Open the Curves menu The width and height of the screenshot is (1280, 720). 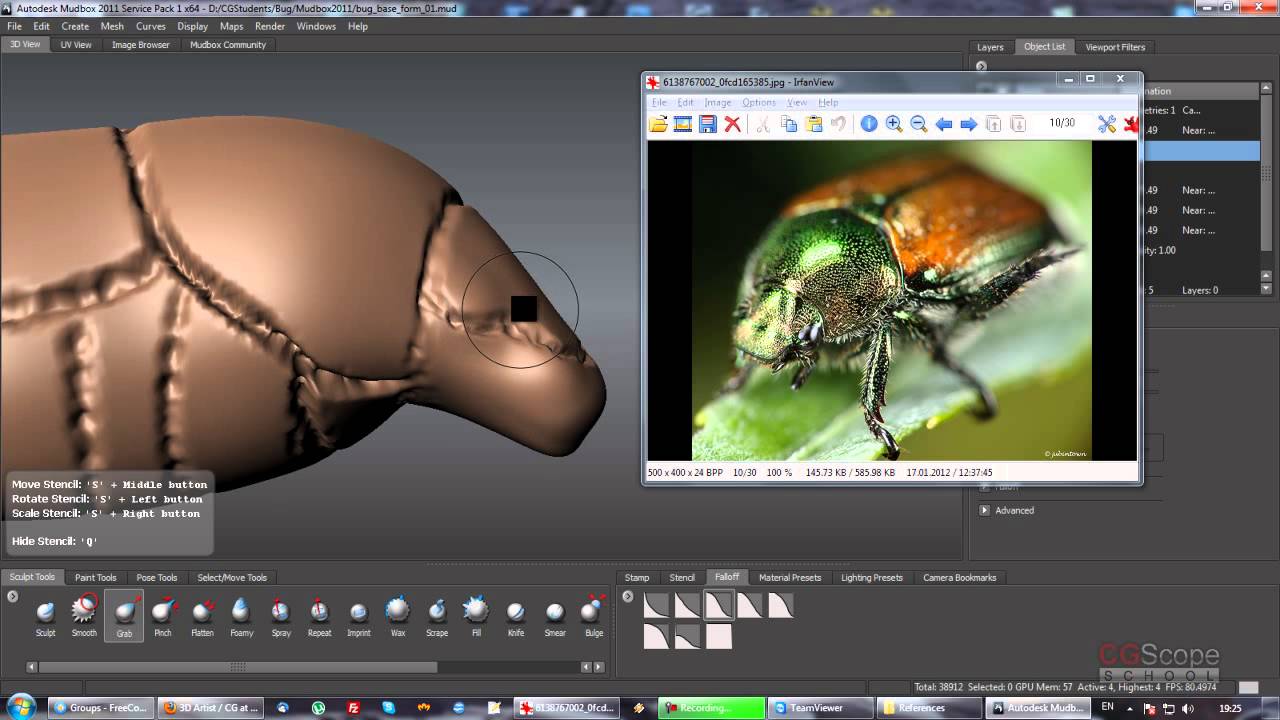151,26
